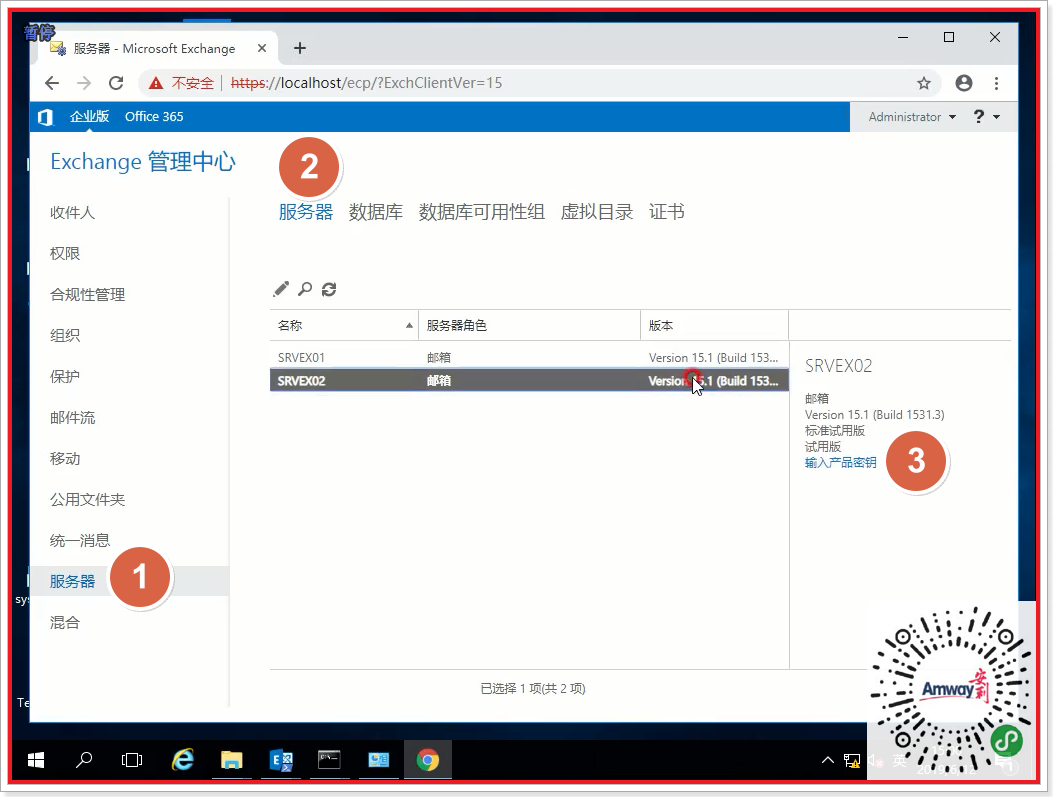
Task: Open 组织 in the left navigation
Action: 65,336
